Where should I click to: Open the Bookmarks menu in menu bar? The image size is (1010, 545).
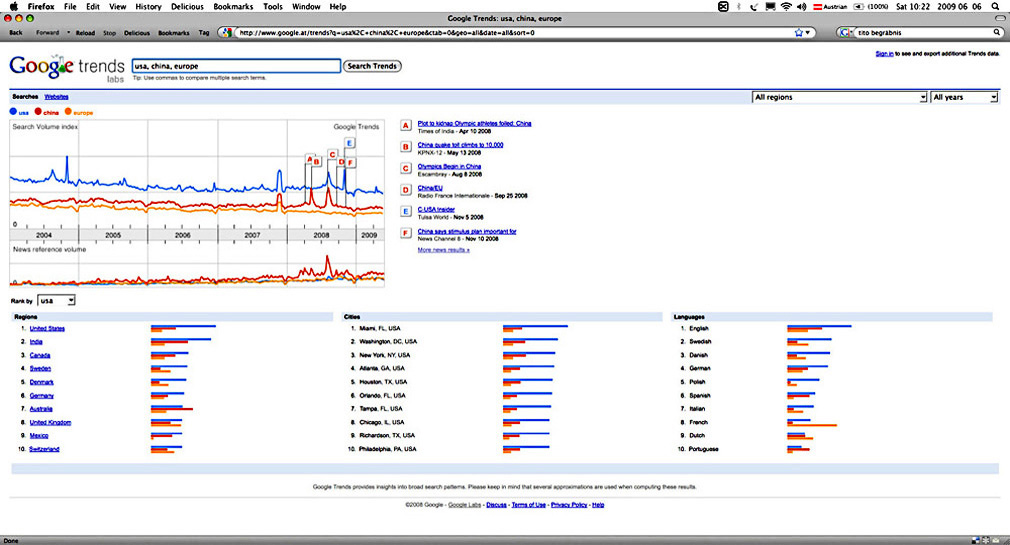233,6
